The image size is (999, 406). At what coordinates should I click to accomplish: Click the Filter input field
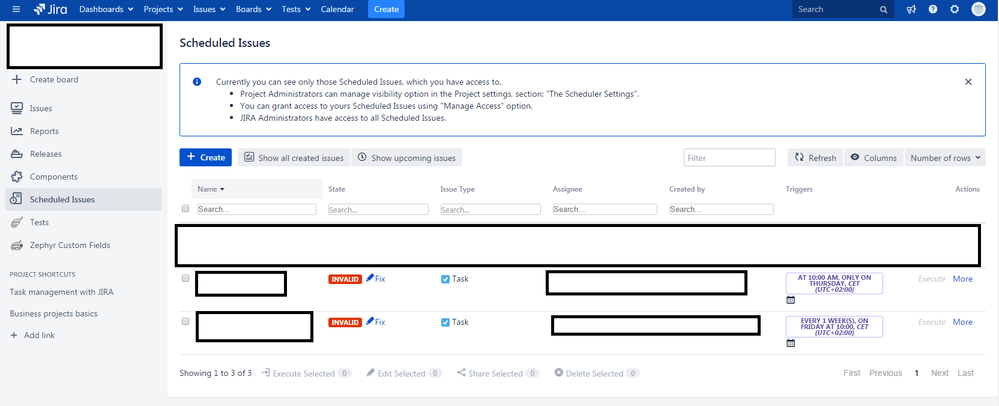click(729, 157)
